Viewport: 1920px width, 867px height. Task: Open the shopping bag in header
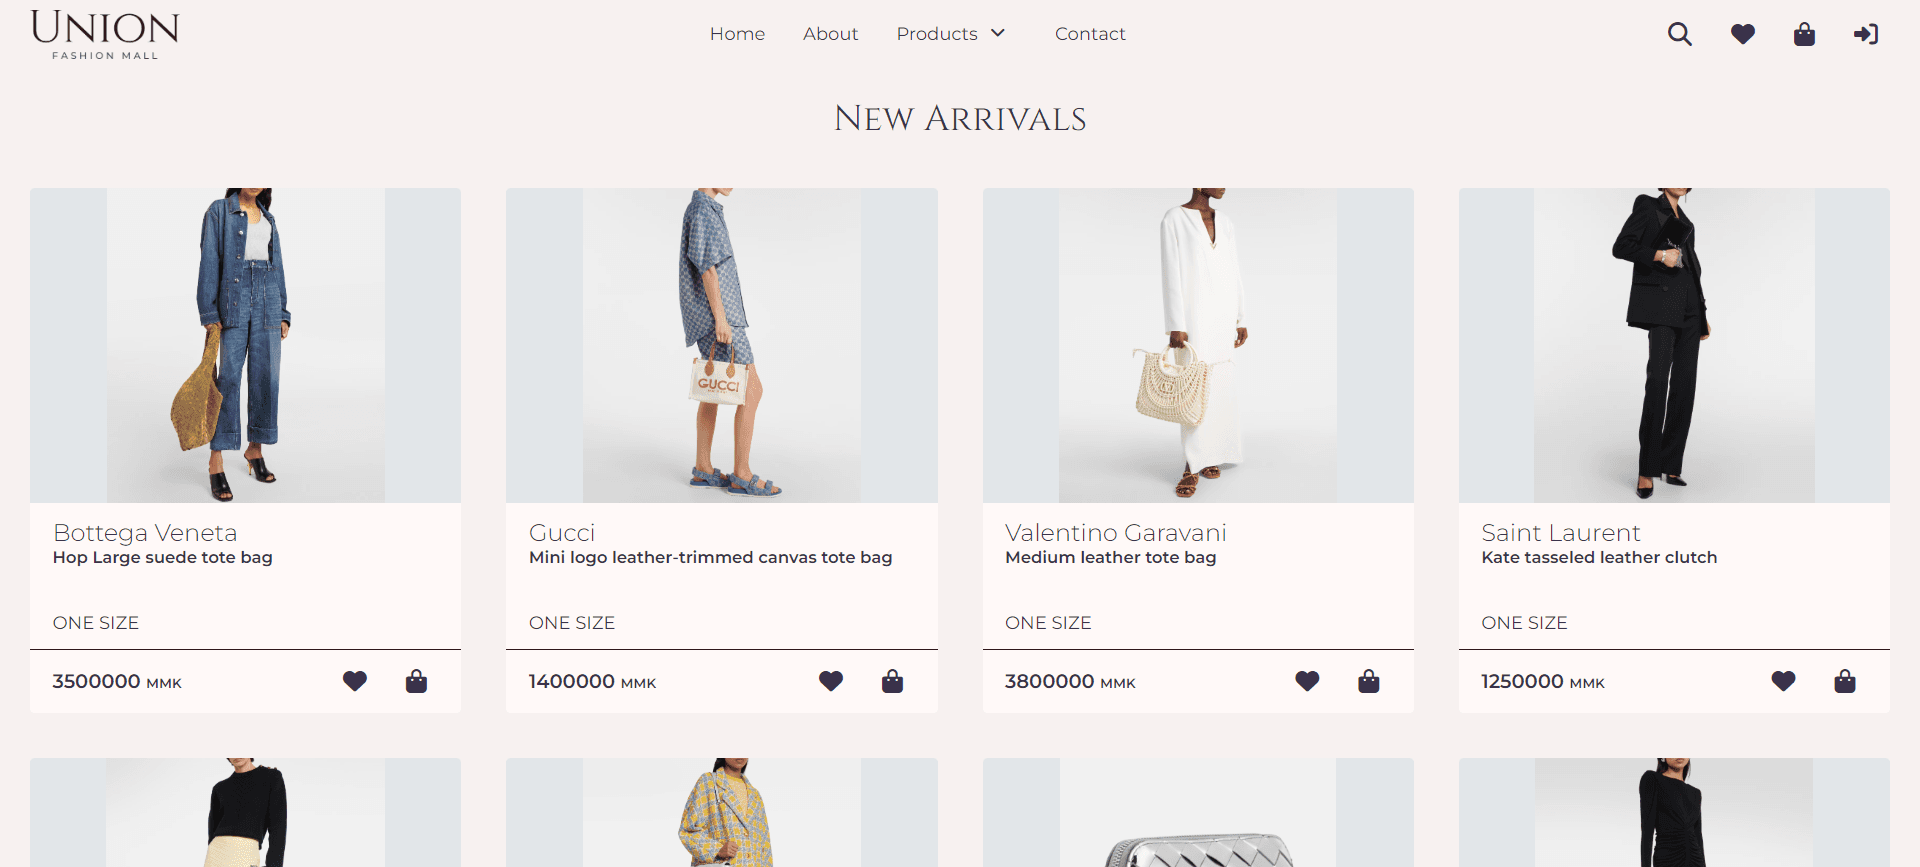(x=1804, y=34)
